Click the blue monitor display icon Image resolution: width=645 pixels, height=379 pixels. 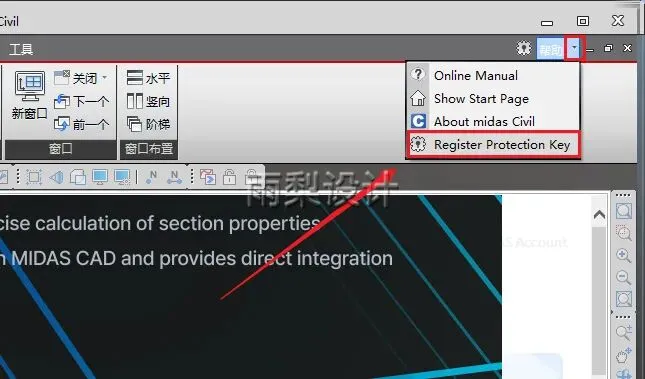pos(100,177)
